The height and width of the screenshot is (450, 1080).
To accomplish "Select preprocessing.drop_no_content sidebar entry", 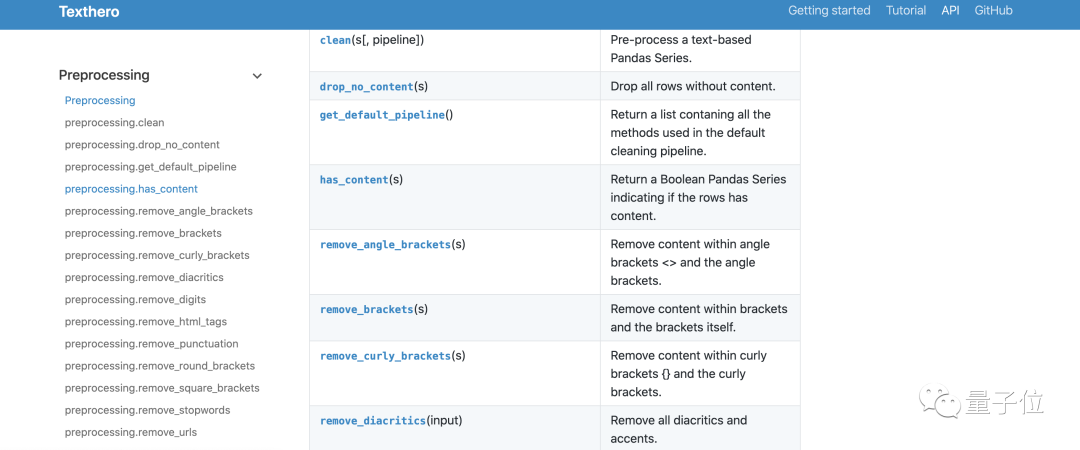I will click(x=142, y=145).
